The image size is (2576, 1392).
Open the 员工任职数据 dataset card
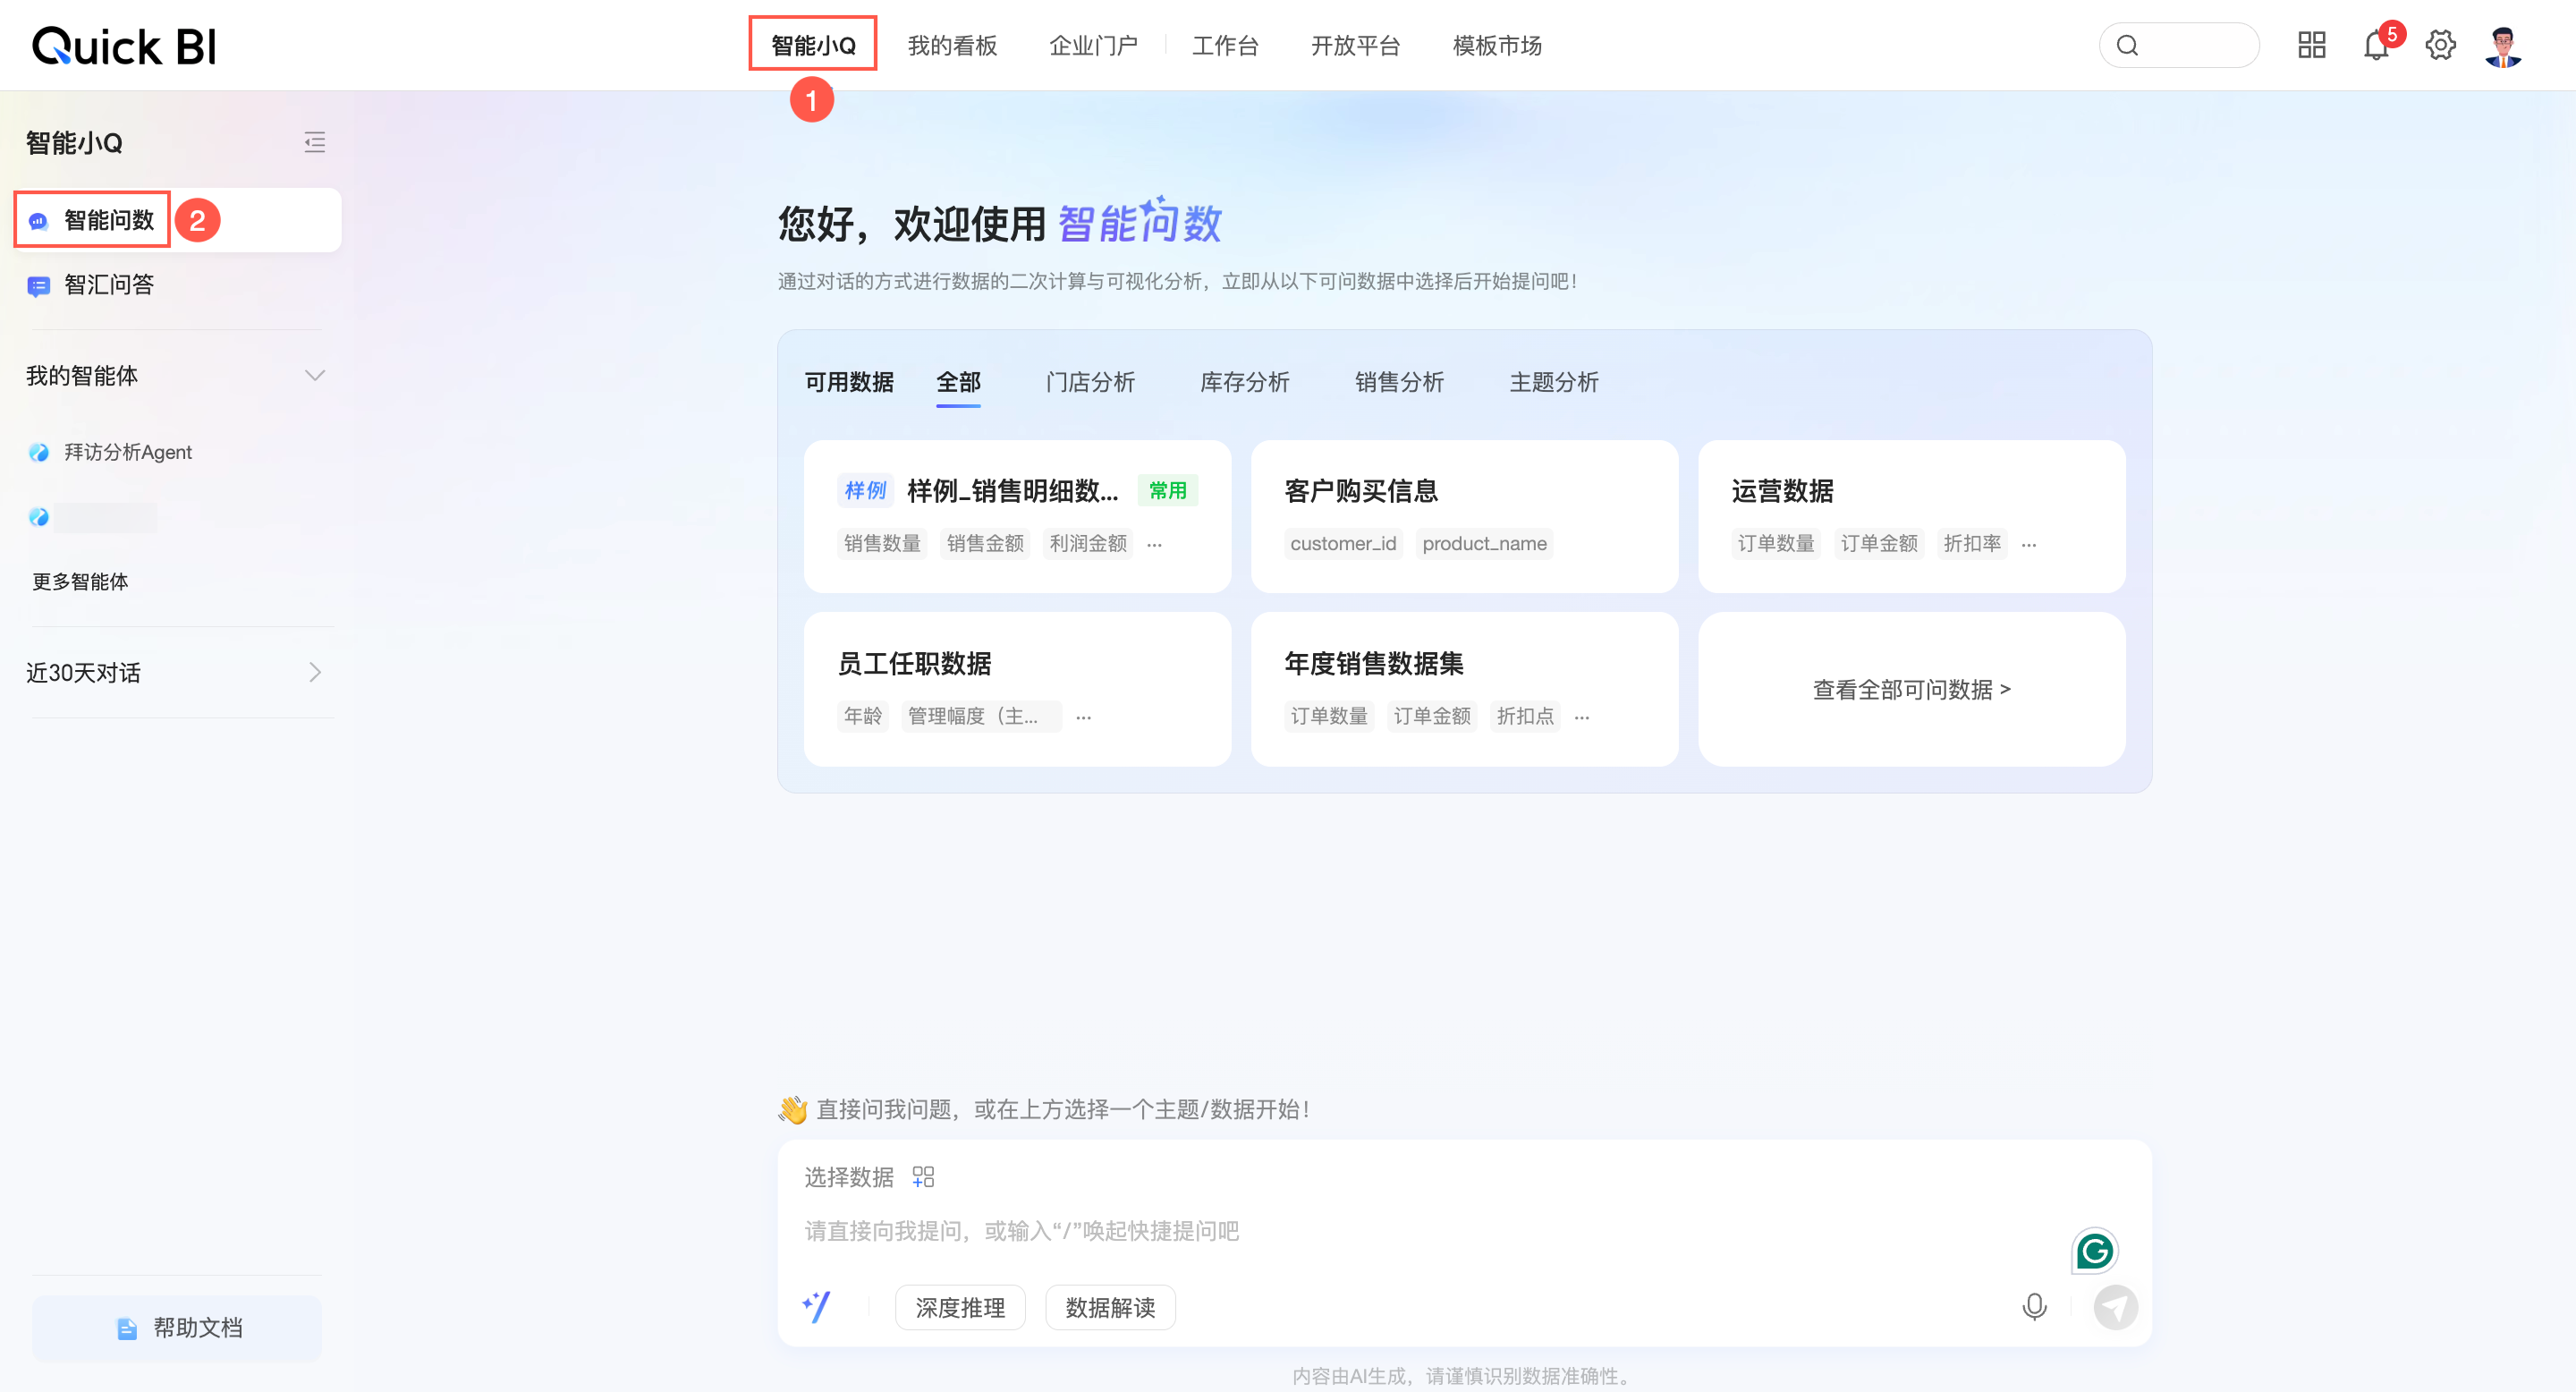(1017, 689)
